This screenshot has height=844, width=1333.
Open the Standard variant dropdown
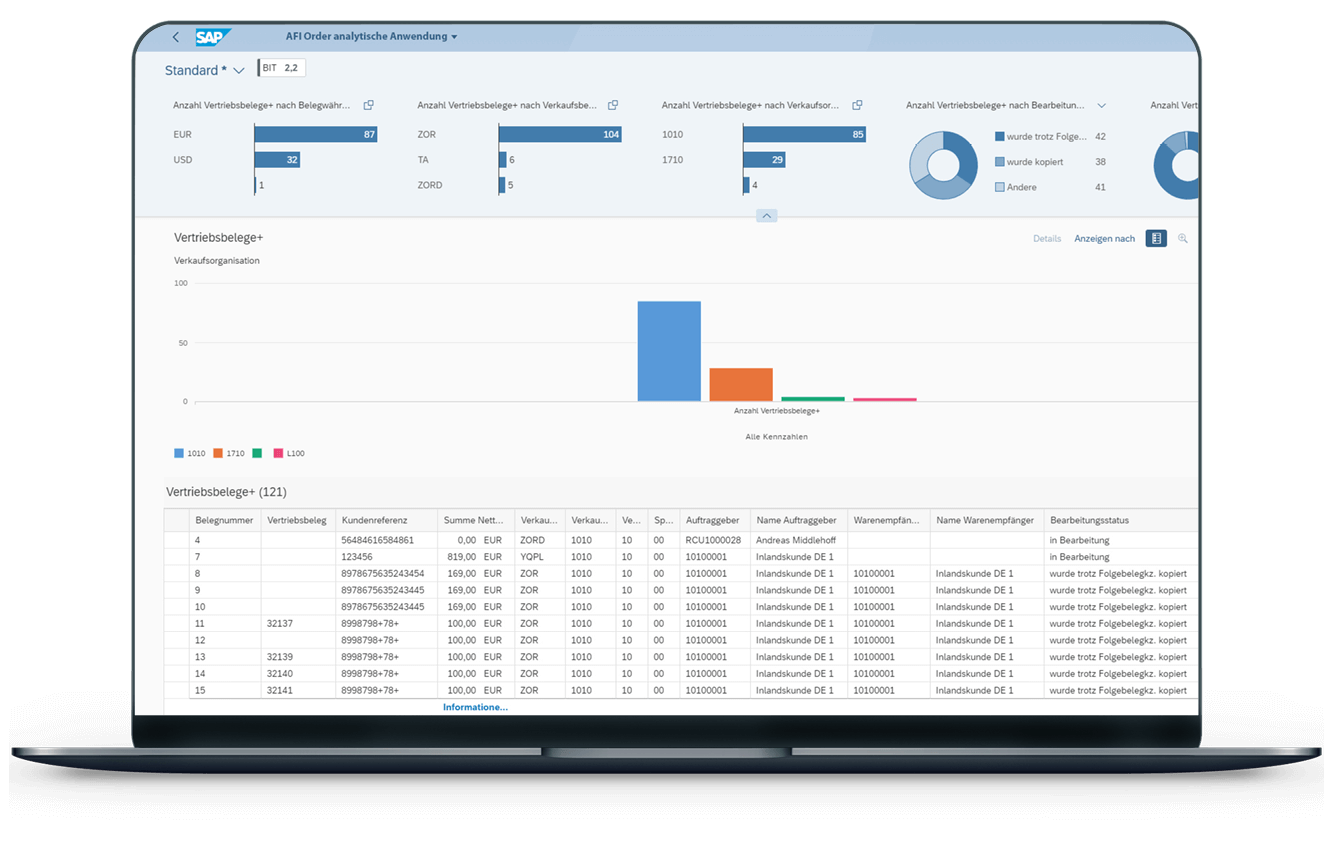pyautogui.click(x=205, y=71)
